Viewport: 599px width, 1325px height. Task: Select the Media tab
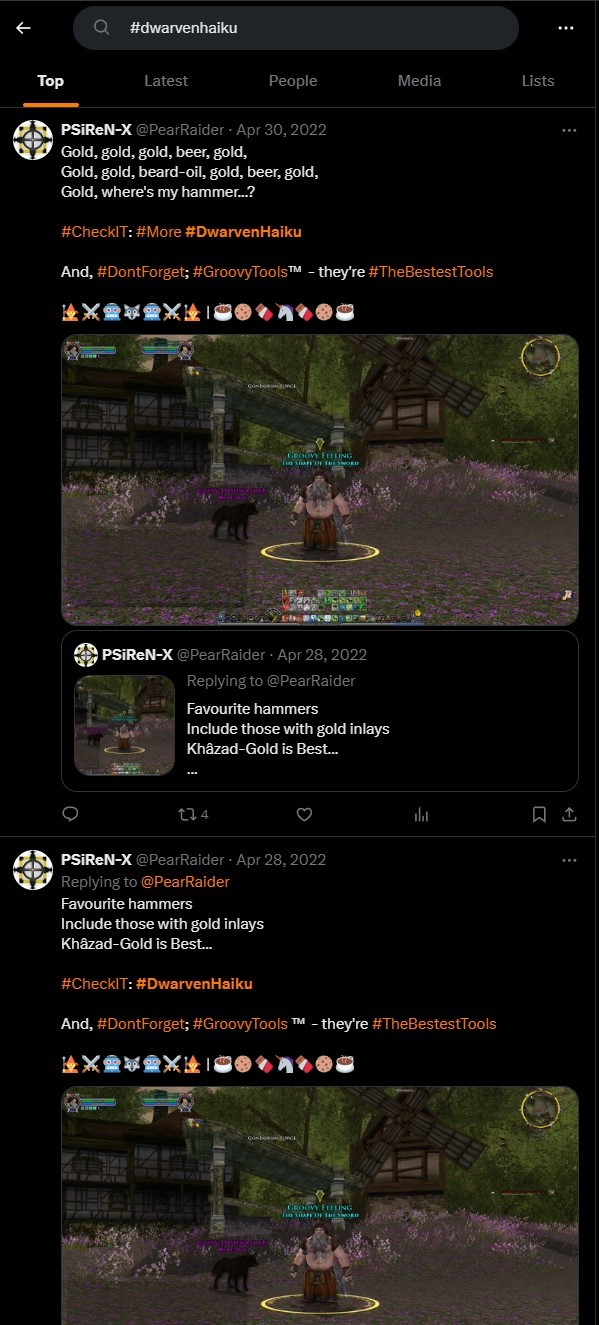click(x=419, y=81)
